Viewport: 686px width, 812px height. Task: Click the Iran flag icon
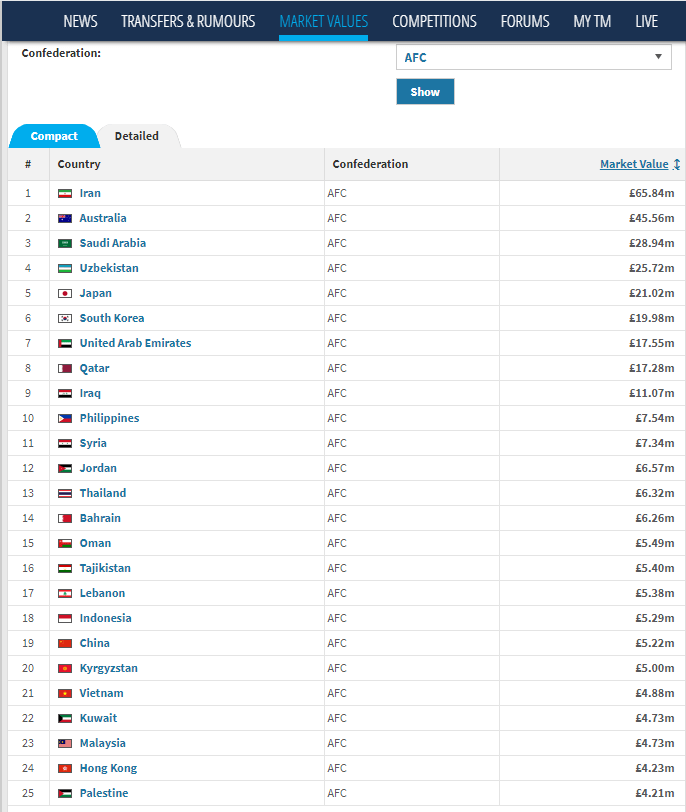[65, 194]
